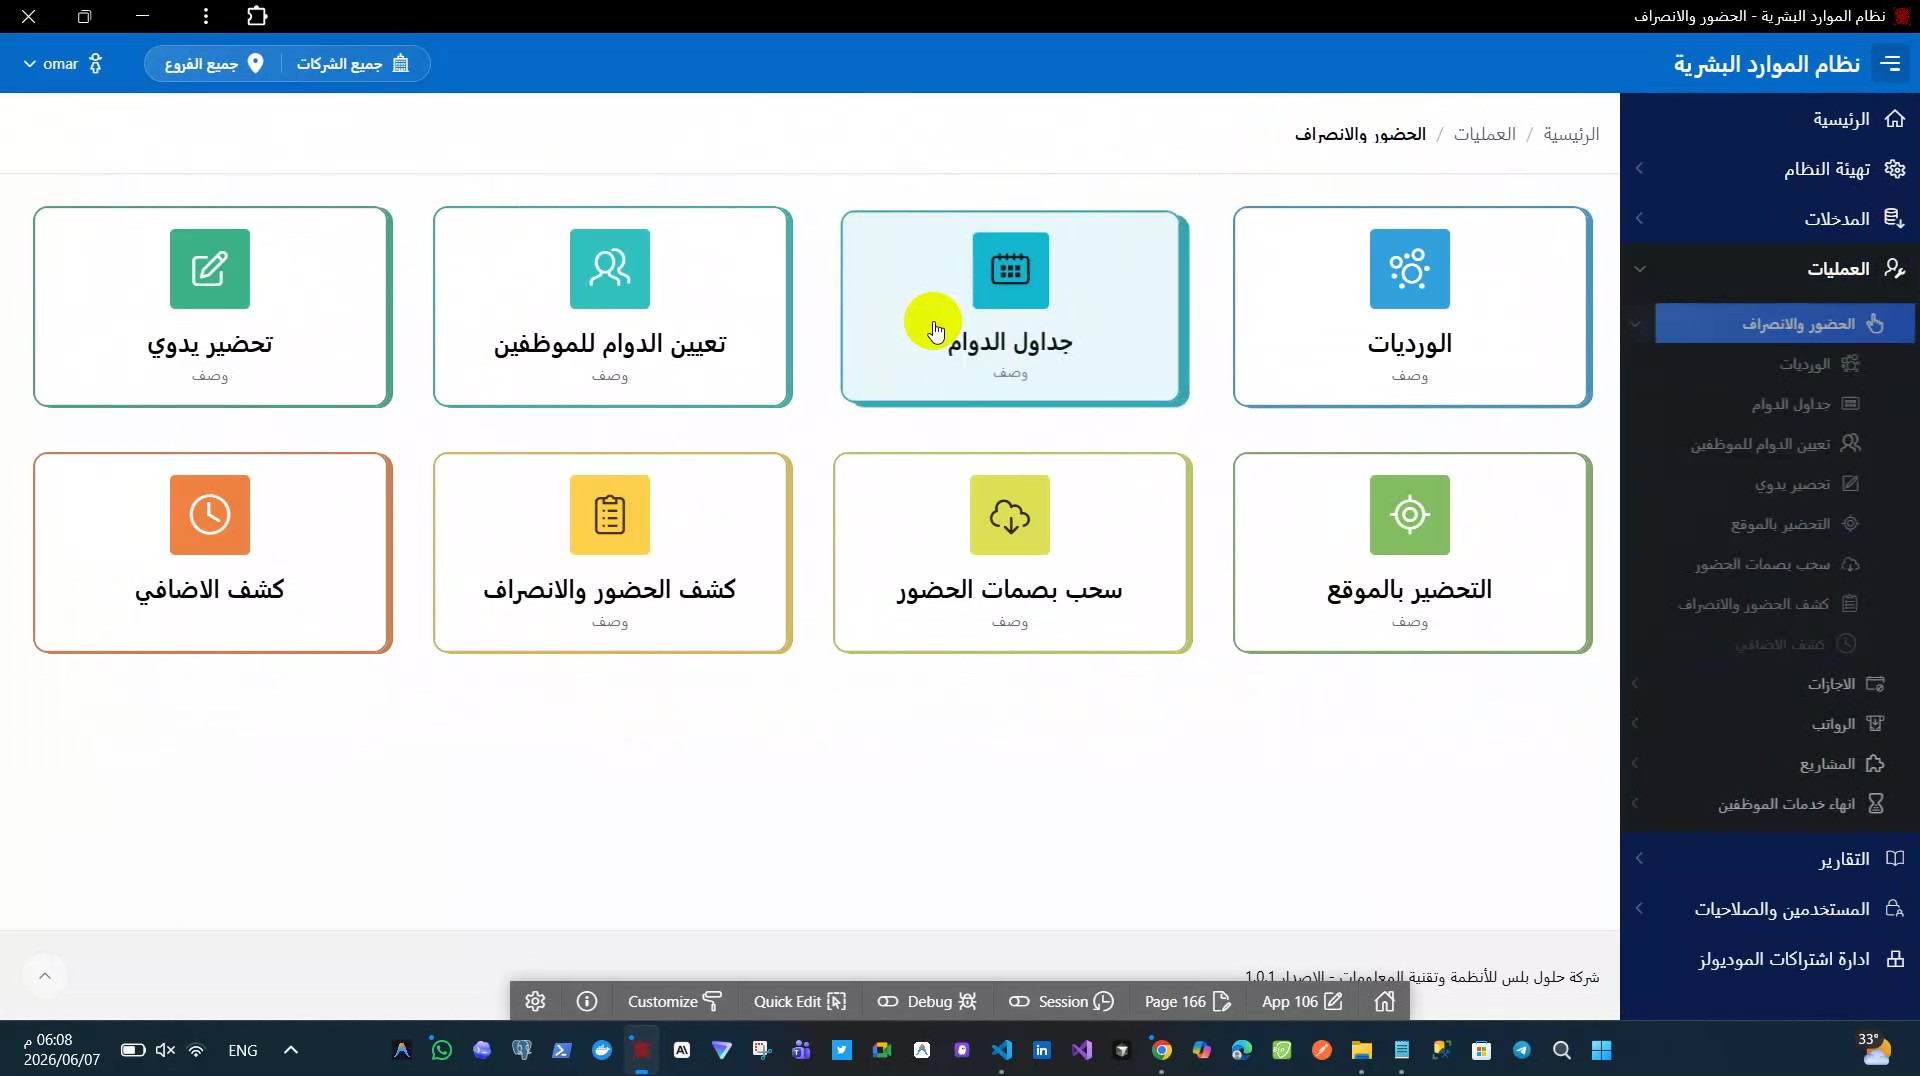Open the جميع الفروع branch selector
1920x1076 pixels.
tap(214, 64)
